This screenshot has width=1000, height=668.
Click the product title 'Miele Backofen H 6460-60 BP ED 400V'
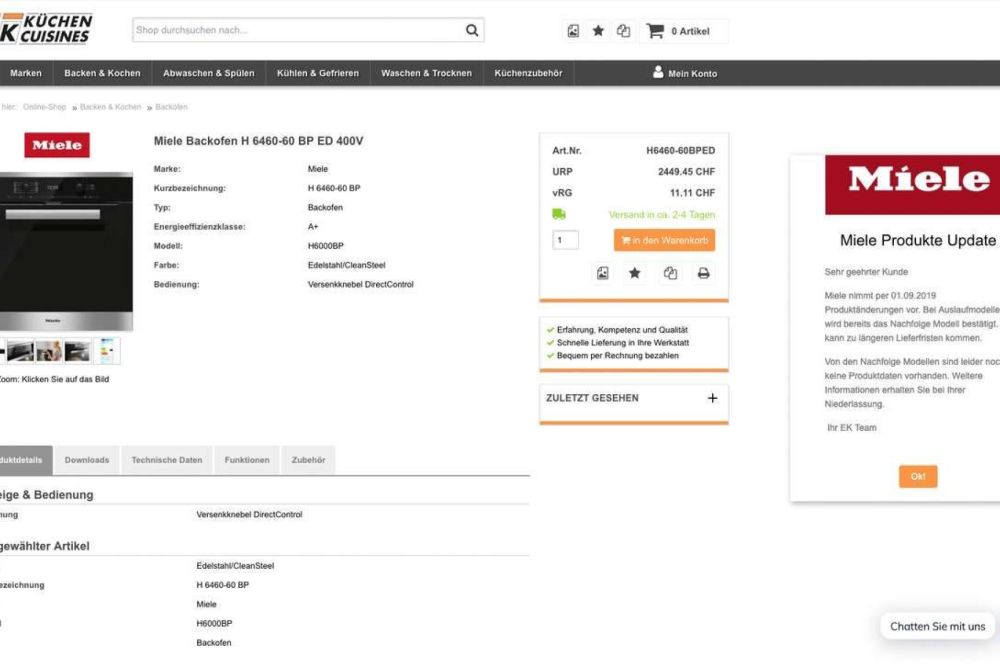[258, 141]
